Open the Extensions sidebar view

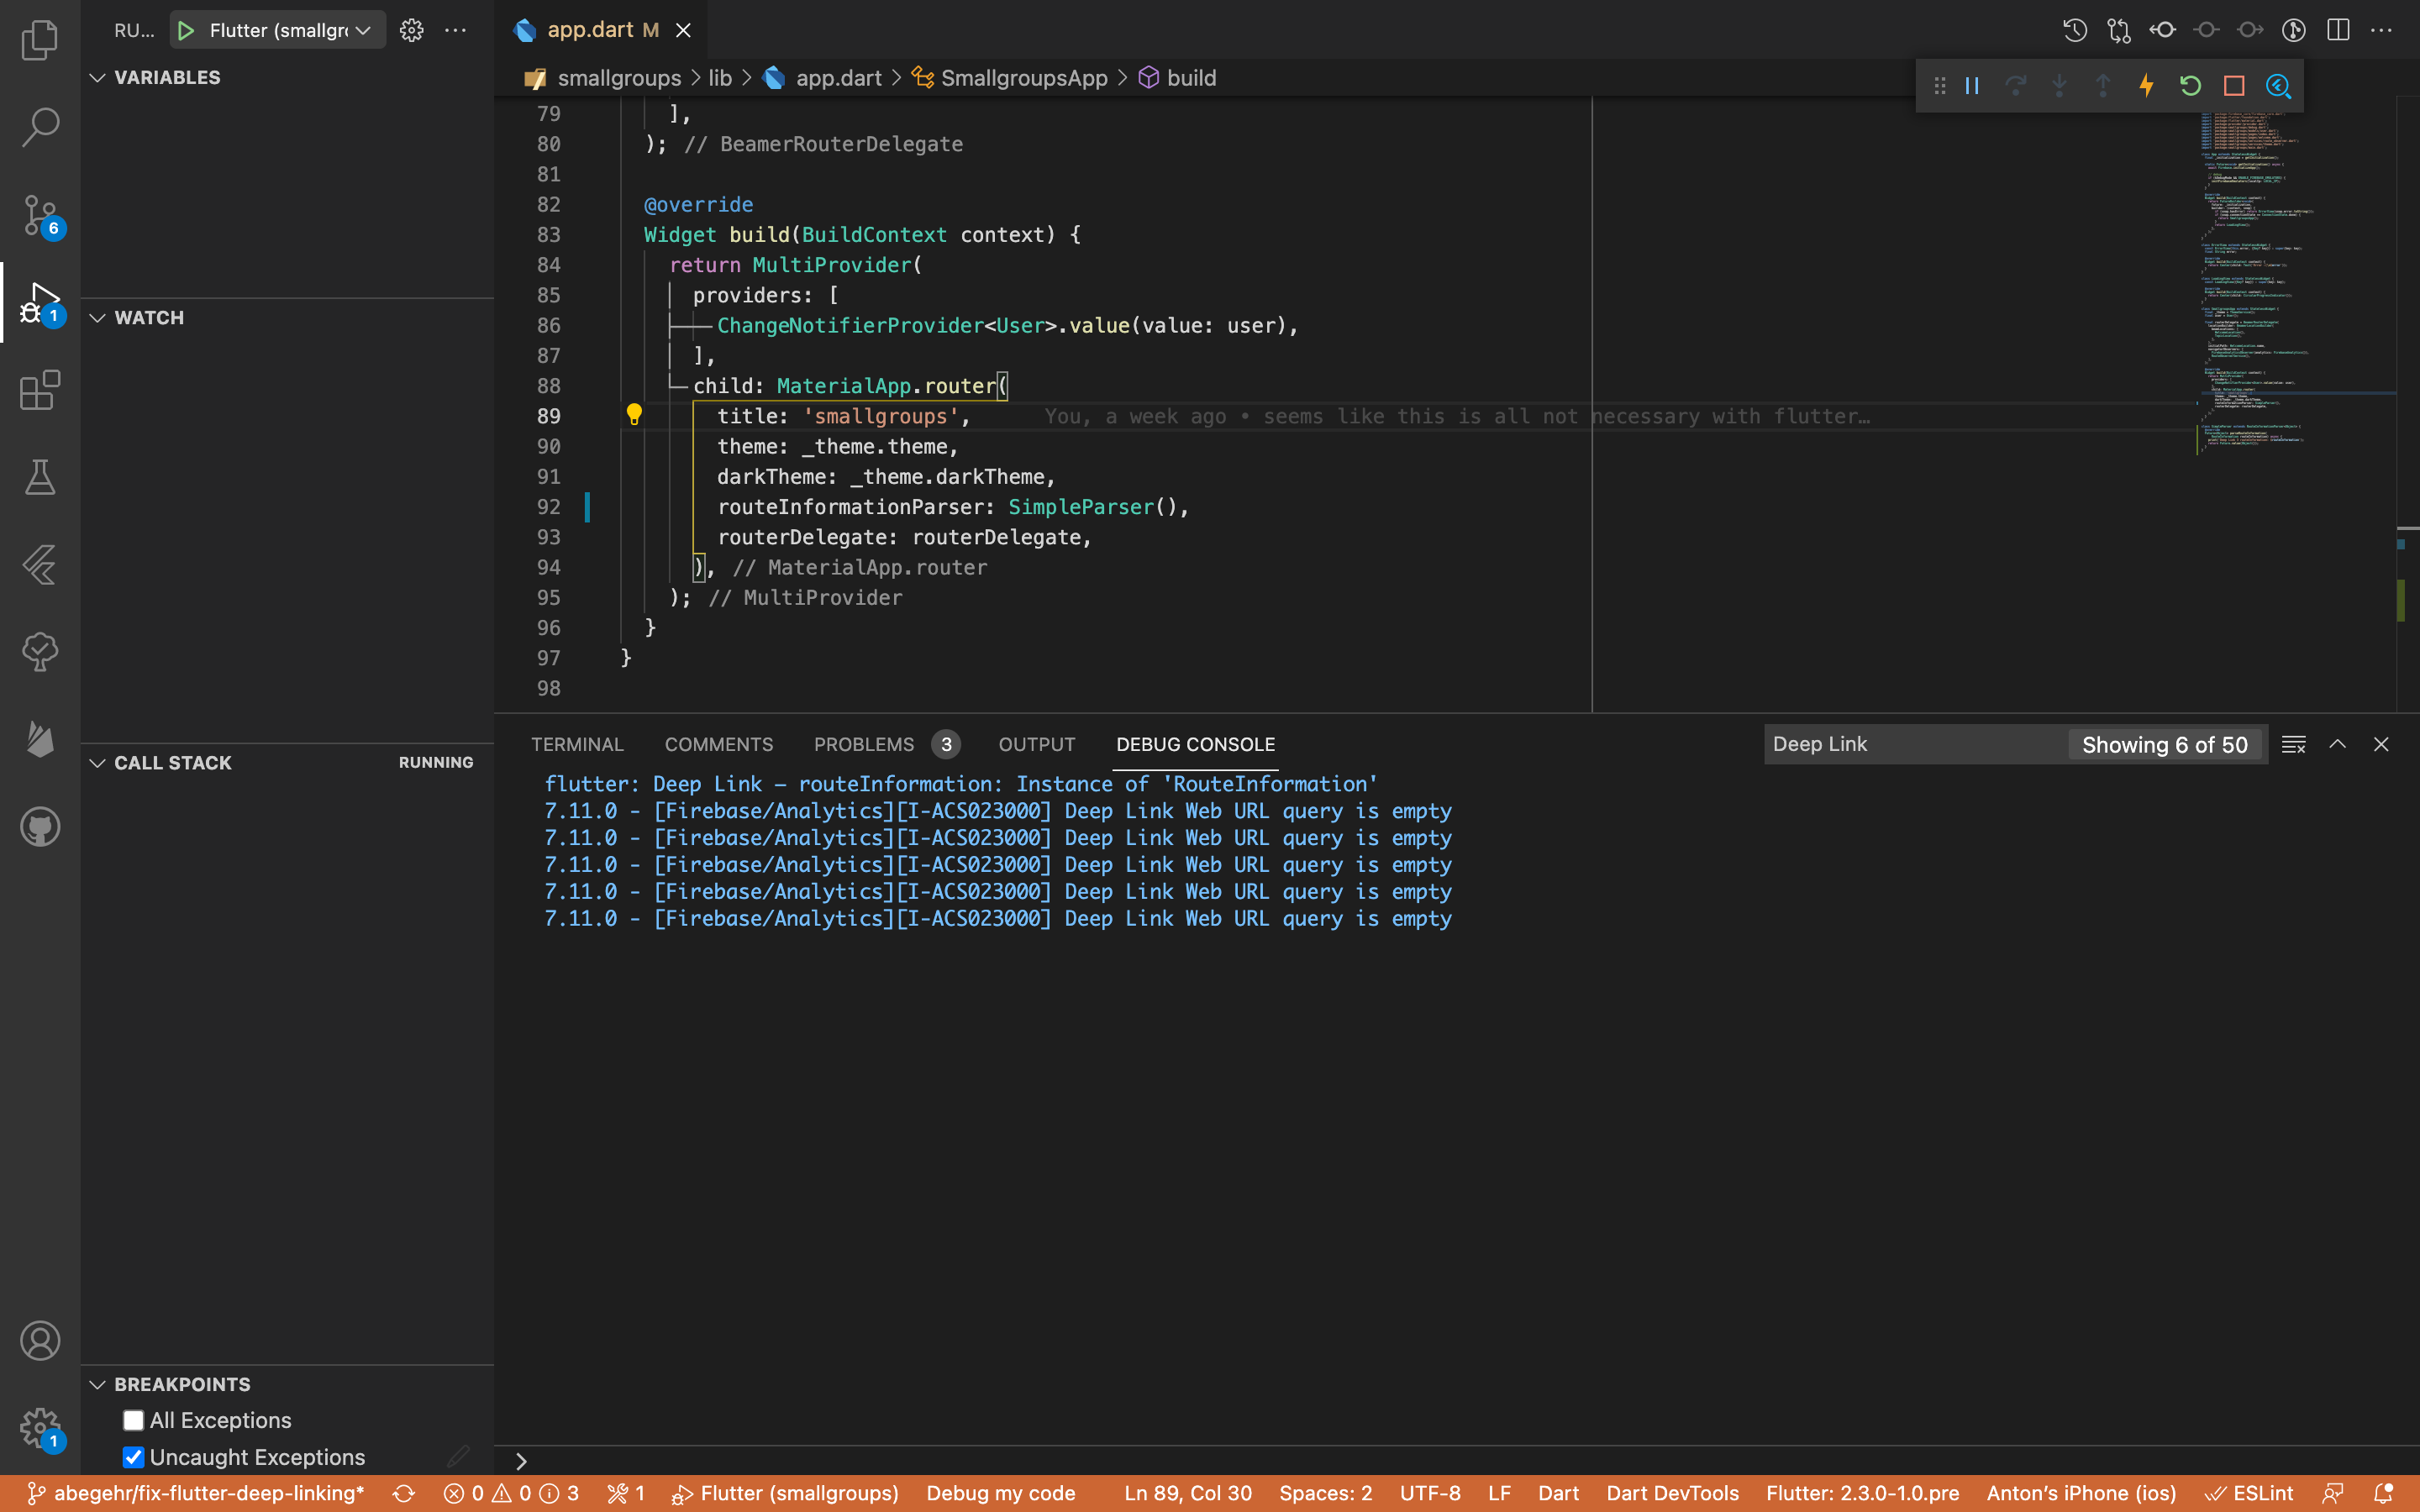[40, 390]
